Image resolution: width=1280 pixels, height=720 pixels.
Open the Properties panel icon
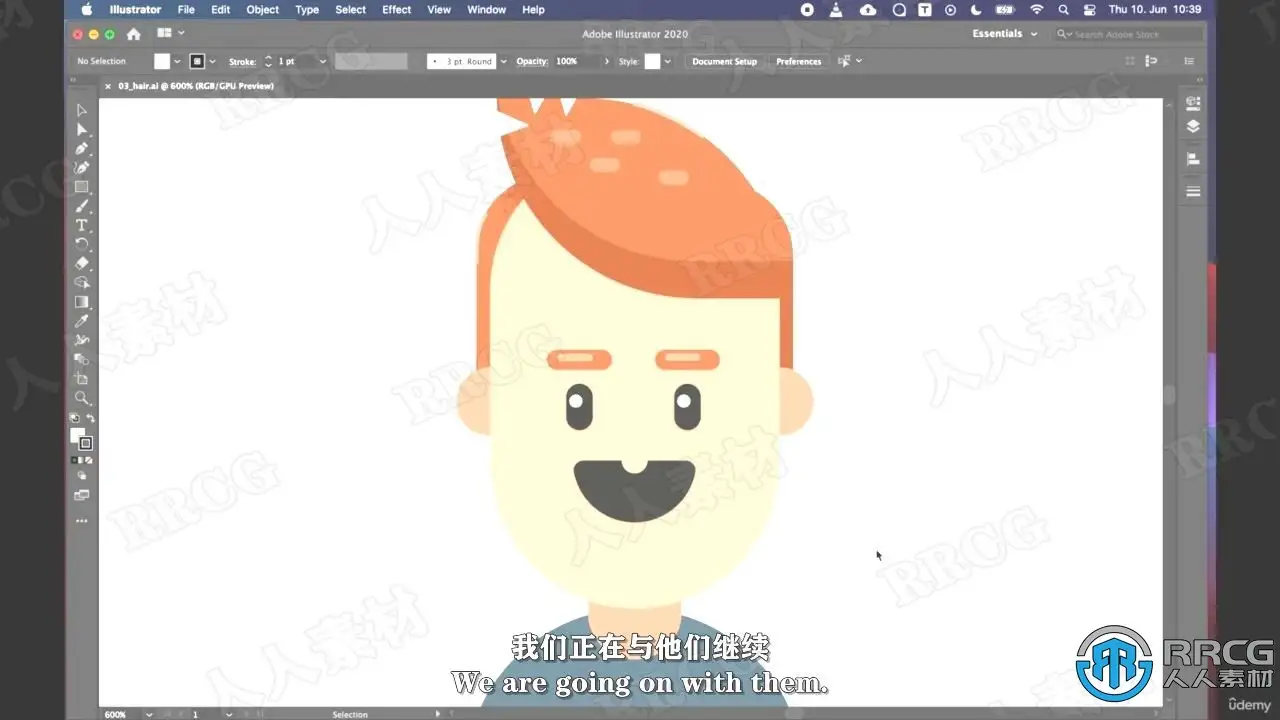[1192, 103]
